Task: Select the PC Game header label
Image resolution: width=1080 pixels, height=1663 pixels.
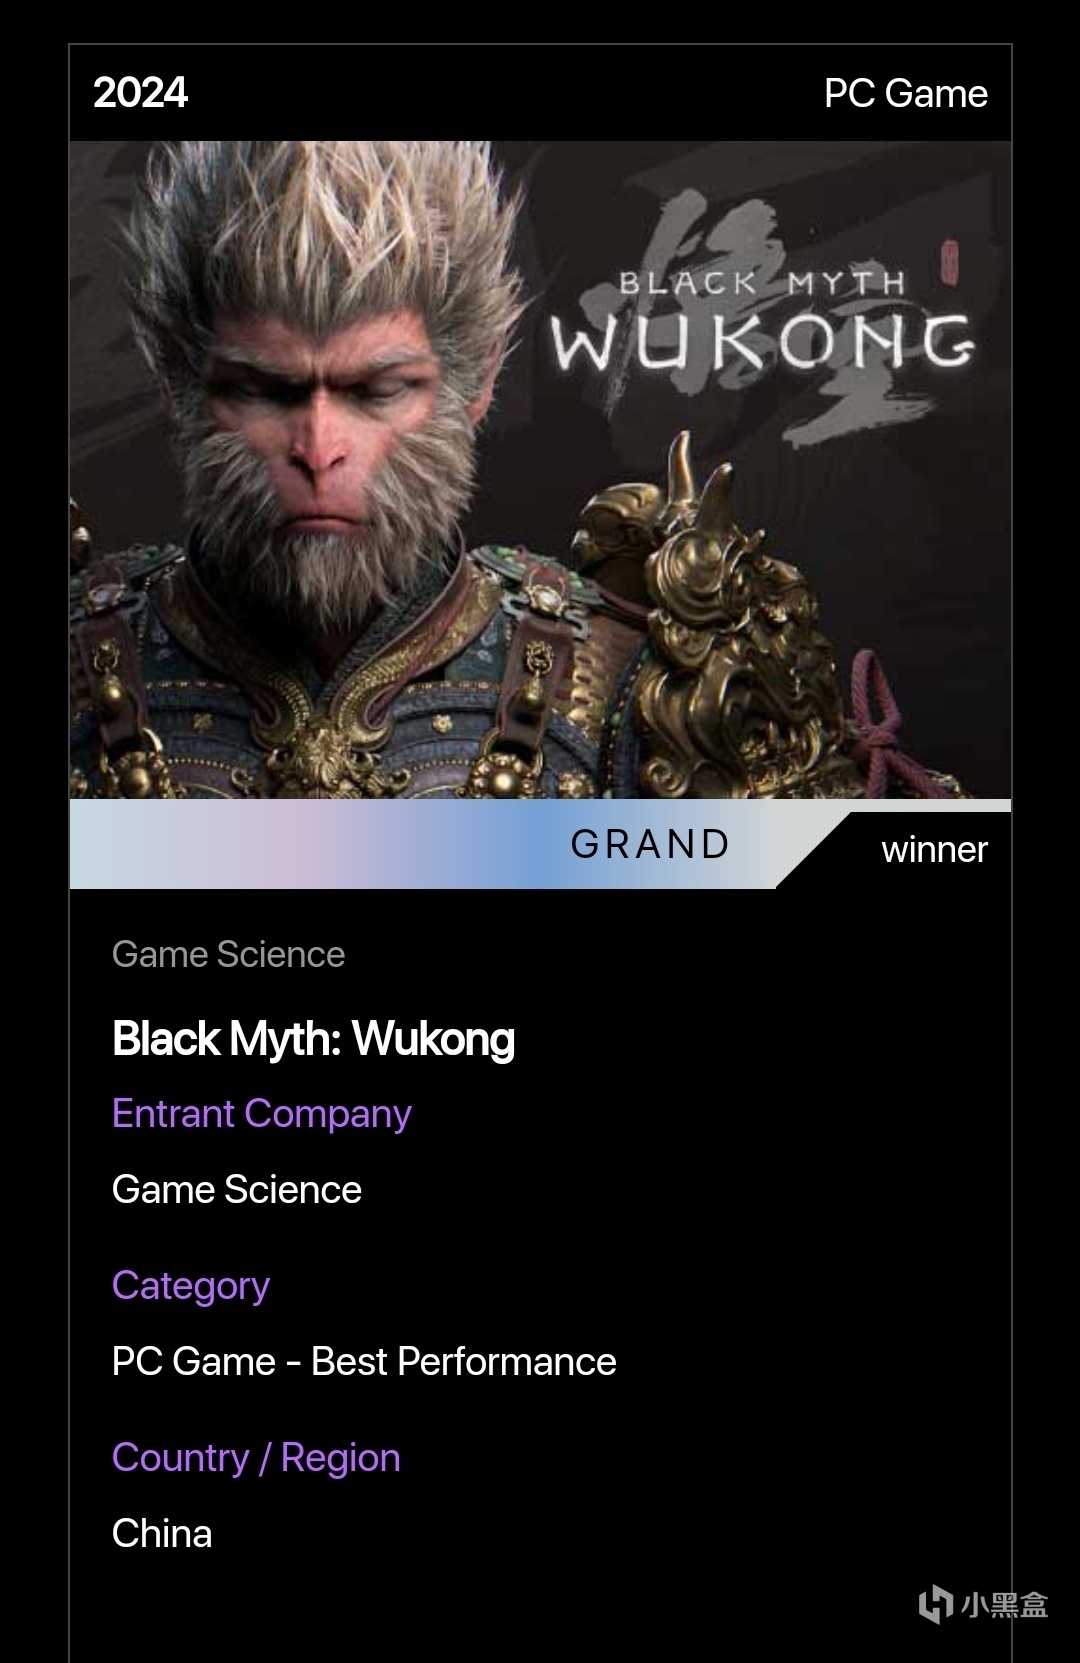Action: (x=905, y=94)
